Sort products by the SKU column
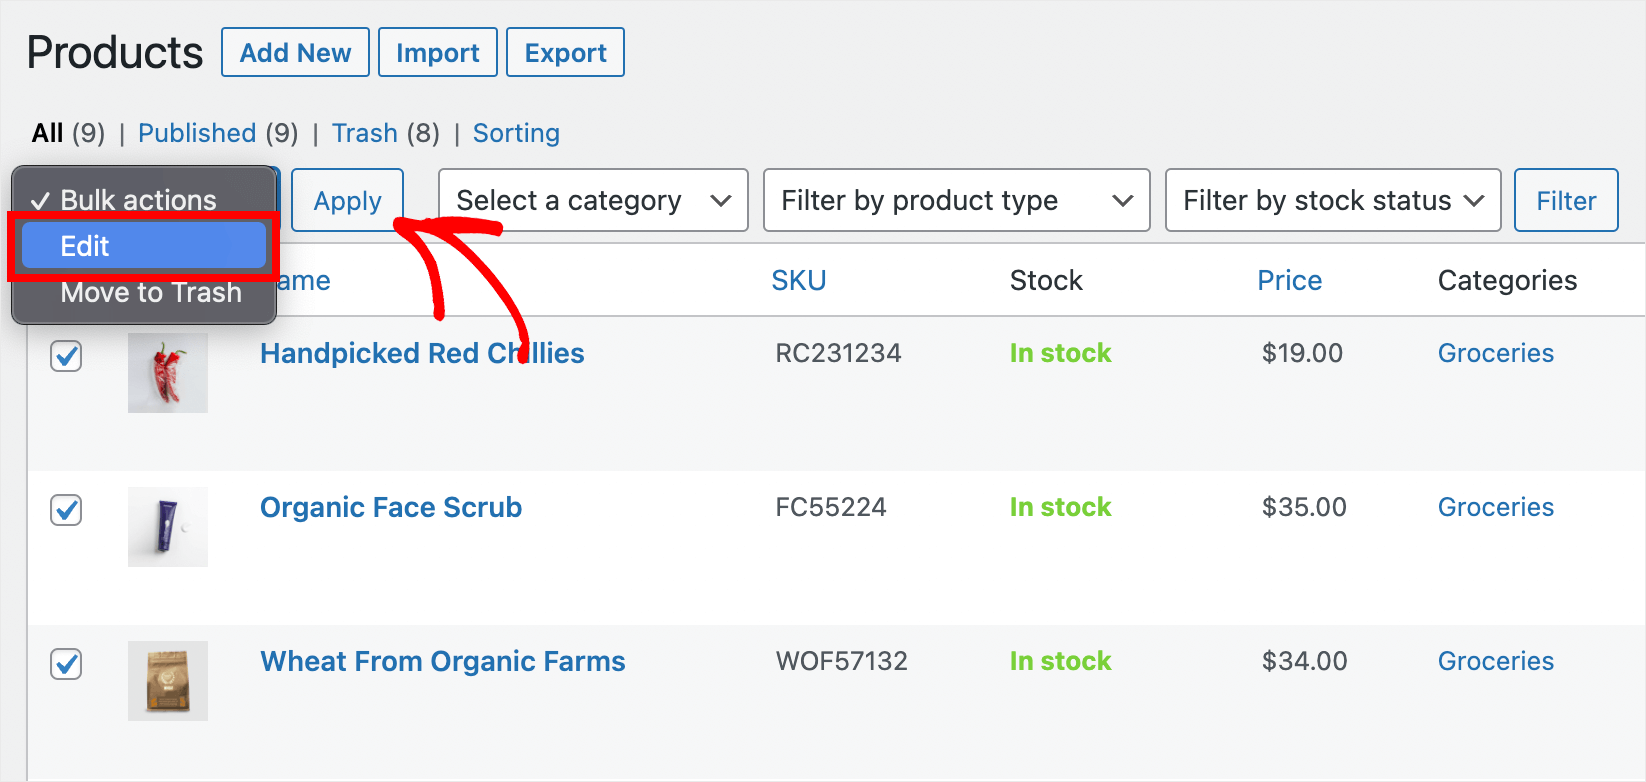 tap(798, 280)
